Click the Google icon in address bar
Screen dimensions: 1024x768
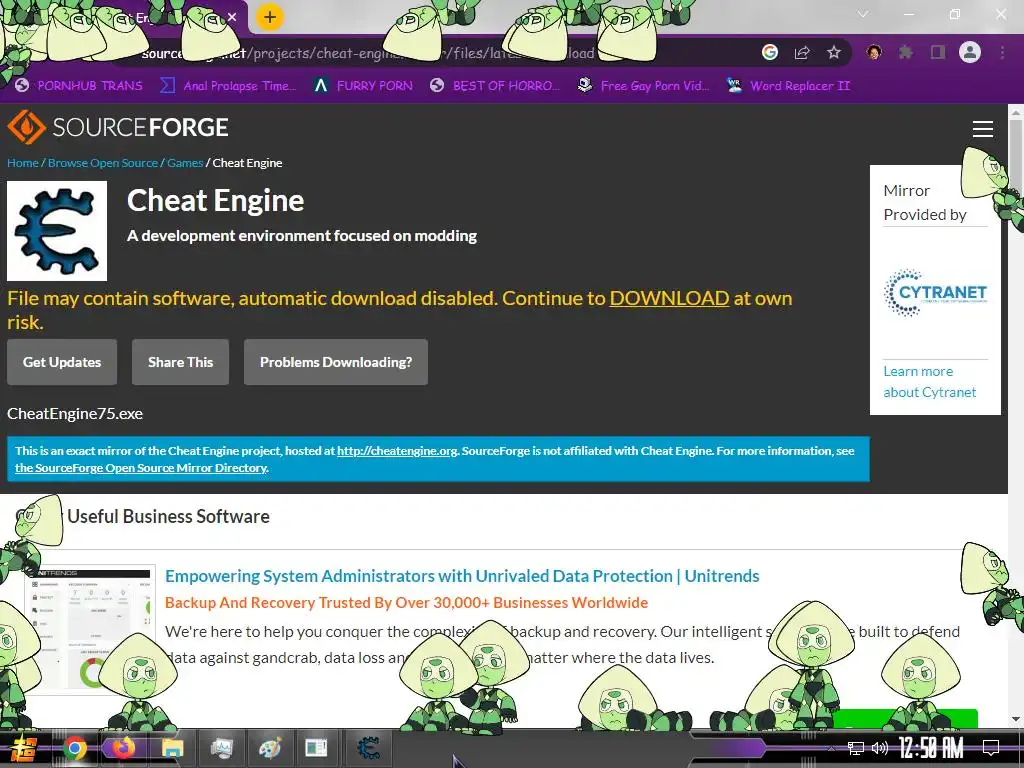pyautogui.click(x=770, y=52)
